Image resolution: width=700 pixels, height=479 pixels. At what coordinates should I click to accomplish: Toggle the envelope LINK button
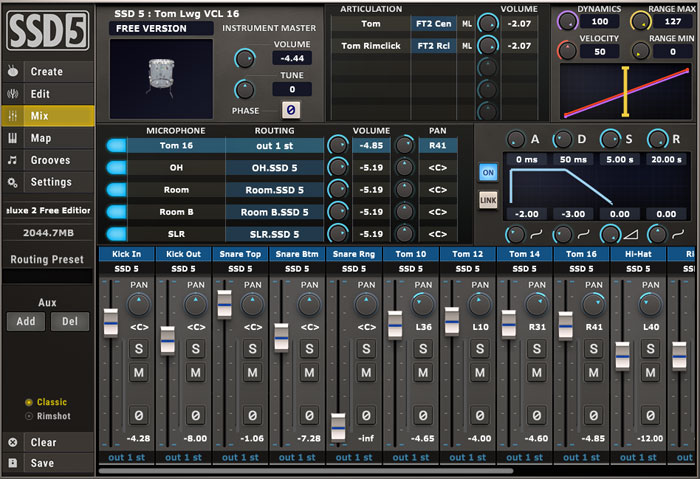pos(488,200)
